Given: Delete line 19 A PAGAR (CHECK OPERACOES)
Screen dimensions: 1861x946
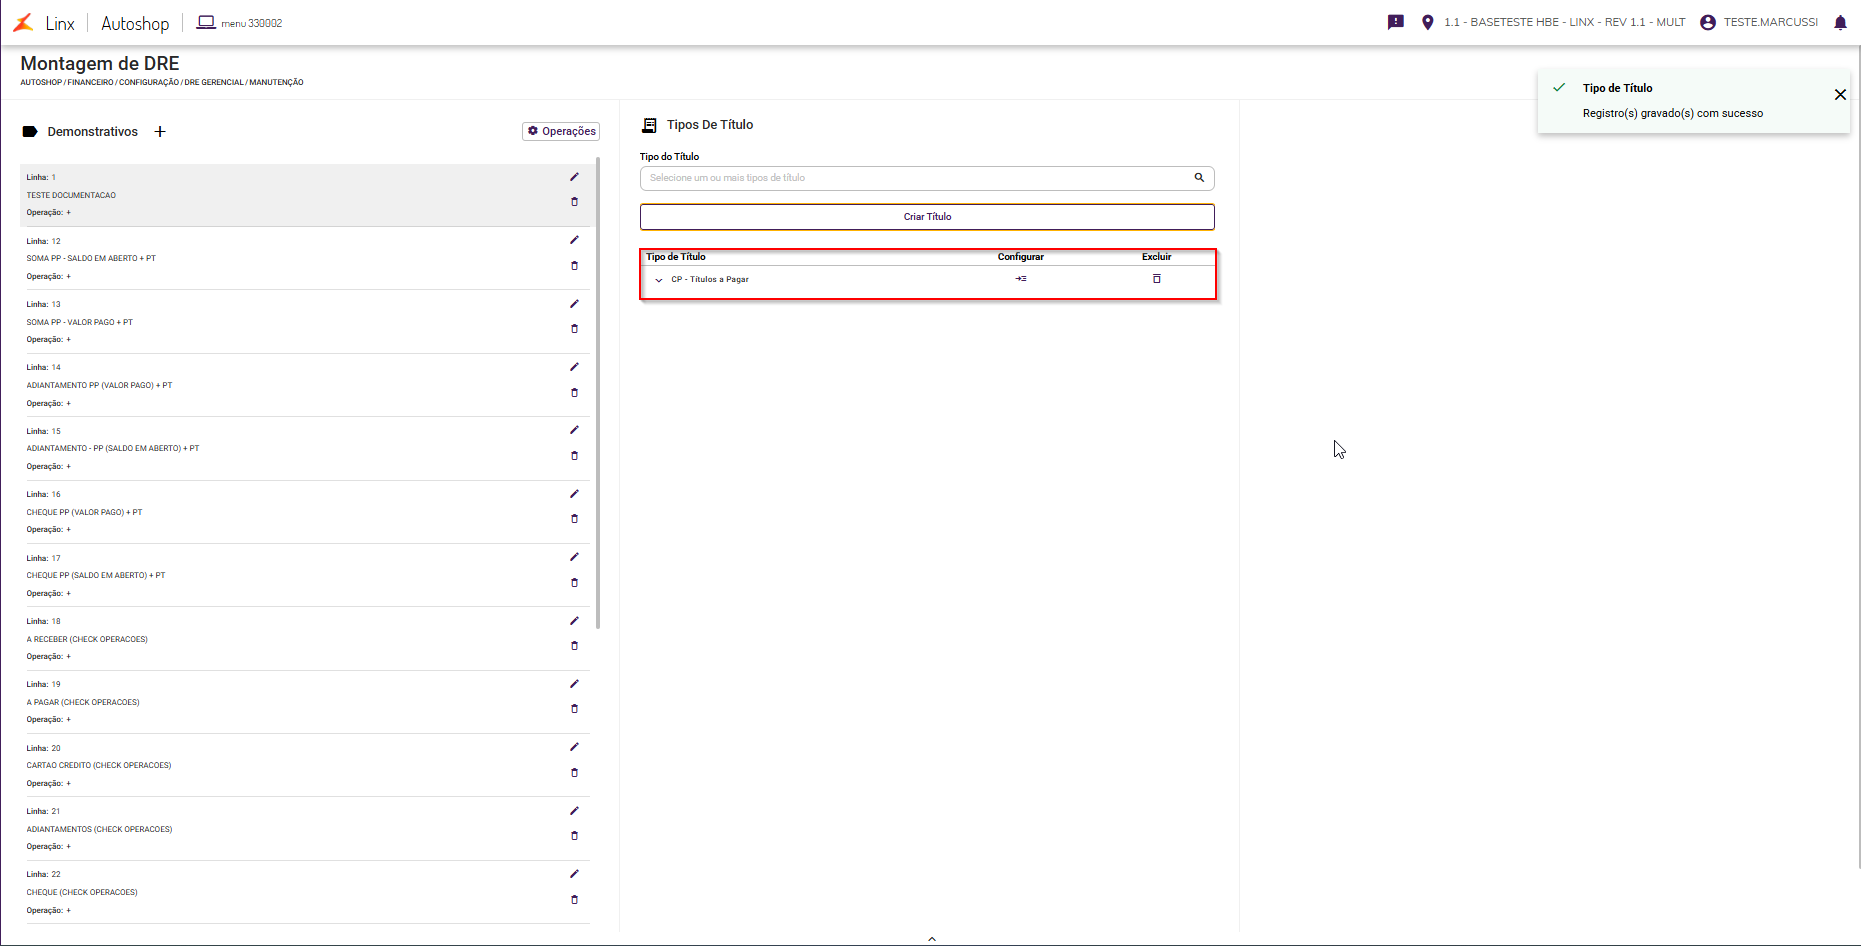Looking at the screenshot, I should pos(574,709).
